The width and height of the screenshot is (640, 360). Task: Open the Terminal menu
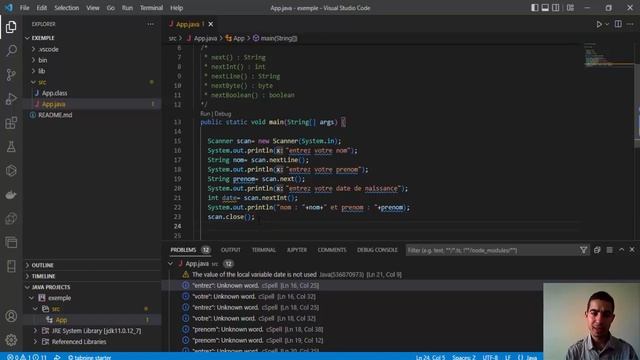click(151, 8)
